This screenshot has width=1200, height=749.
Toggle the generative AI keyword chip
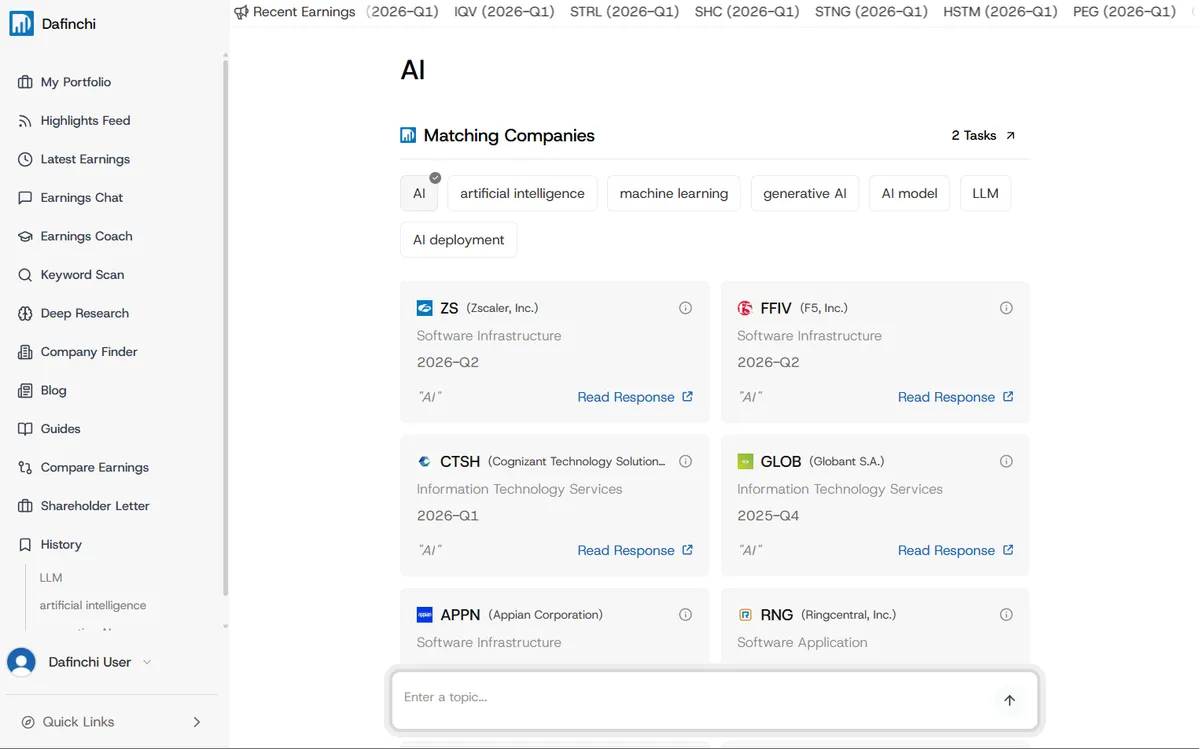coord(805,193)
